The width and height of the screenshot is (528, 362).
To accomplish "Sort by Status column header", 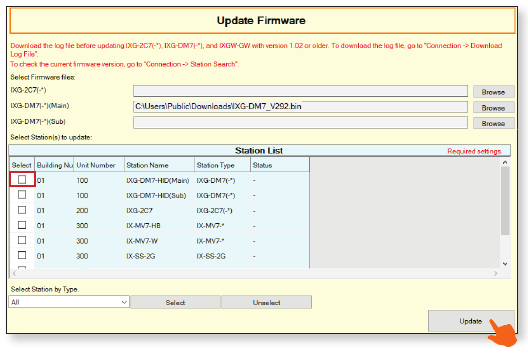I will pos(280,165).
